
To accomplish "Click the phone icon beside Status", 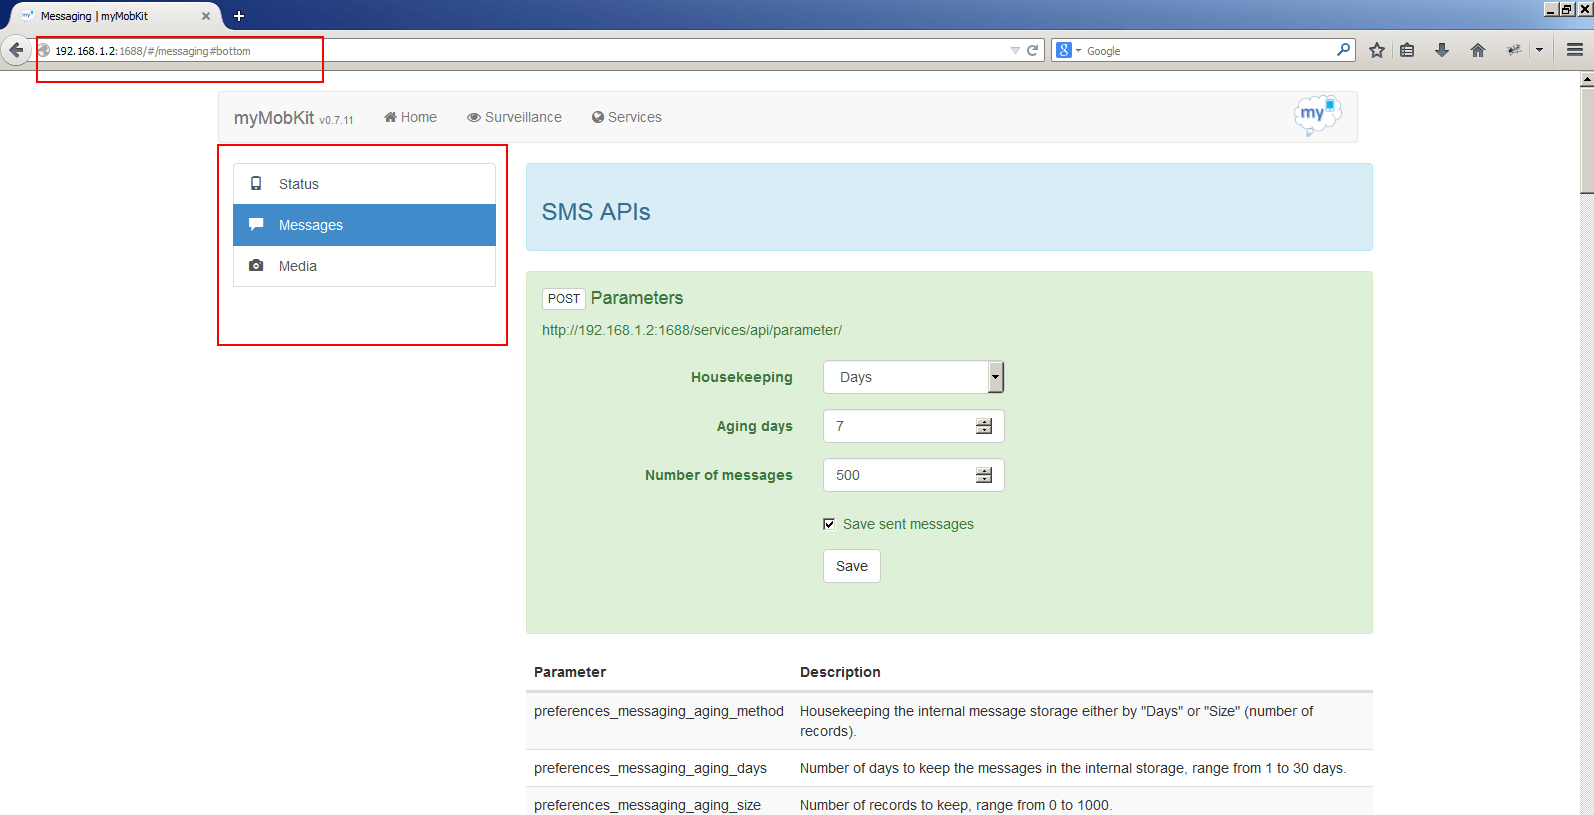I will (256, 184).
